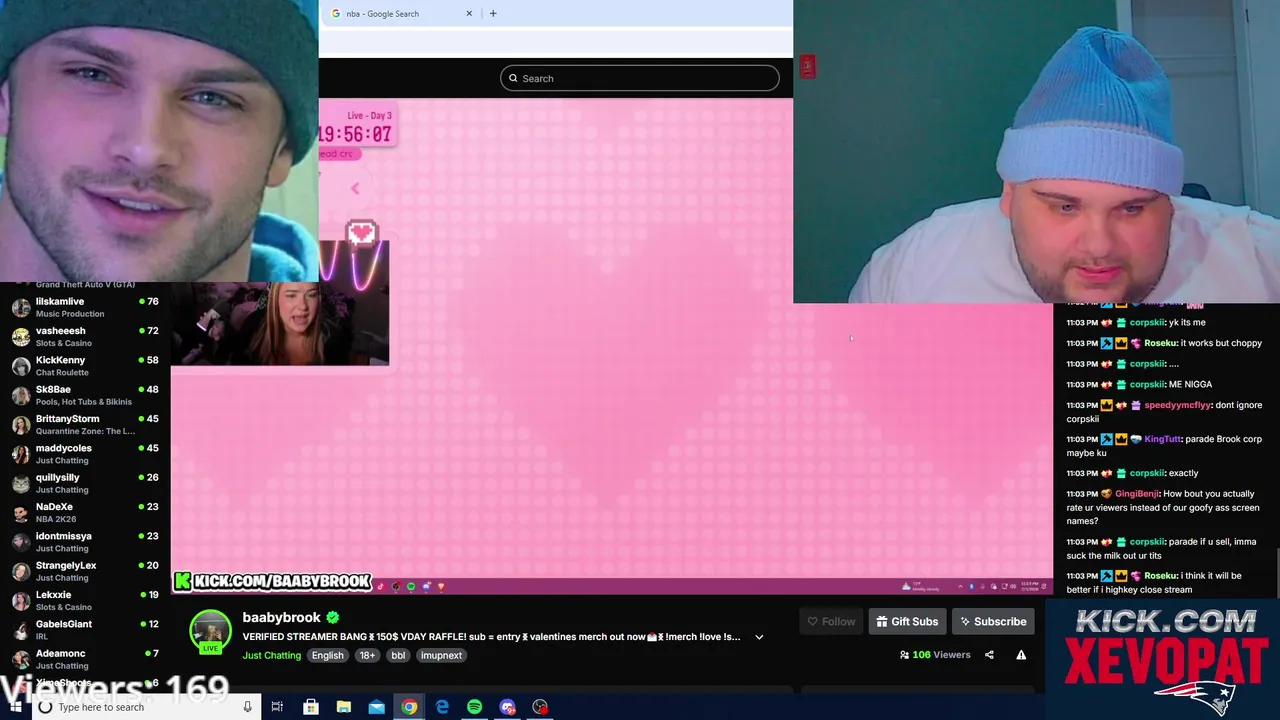Select the nba - Google Search tab
Screen dimensions: 1280x720
point(400,13)
